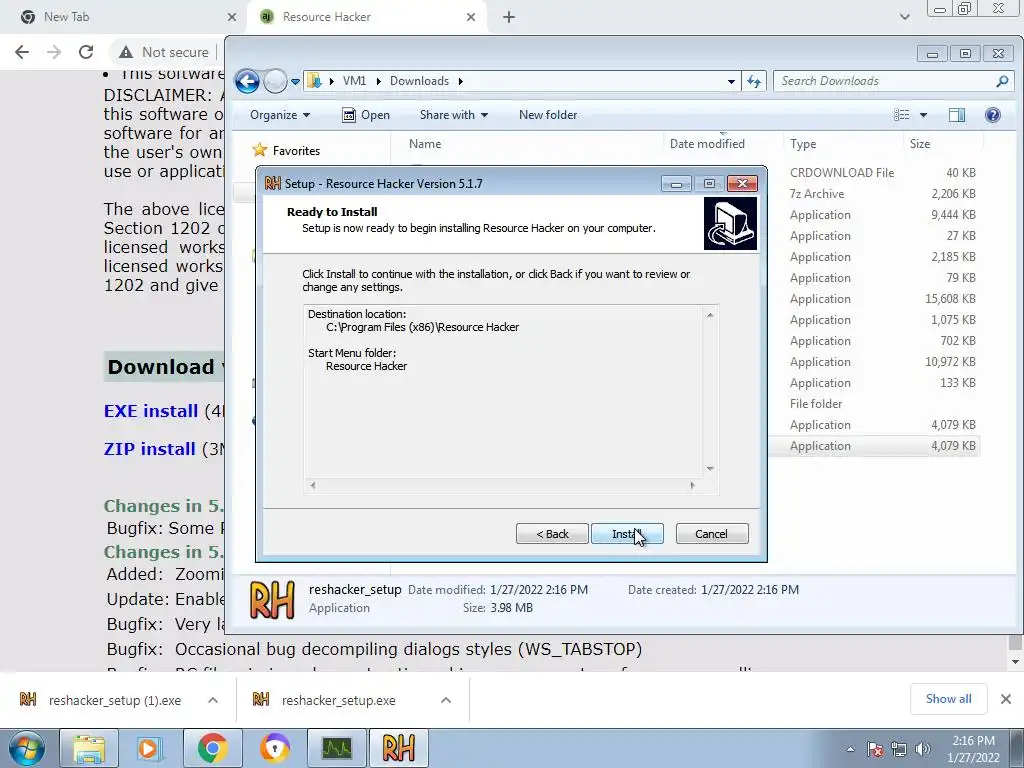Screen dimensions: 1024x768
Task: Open Explorer recent locations dropdown arrow
Action: pyautogui.click(x=295, y=82)
